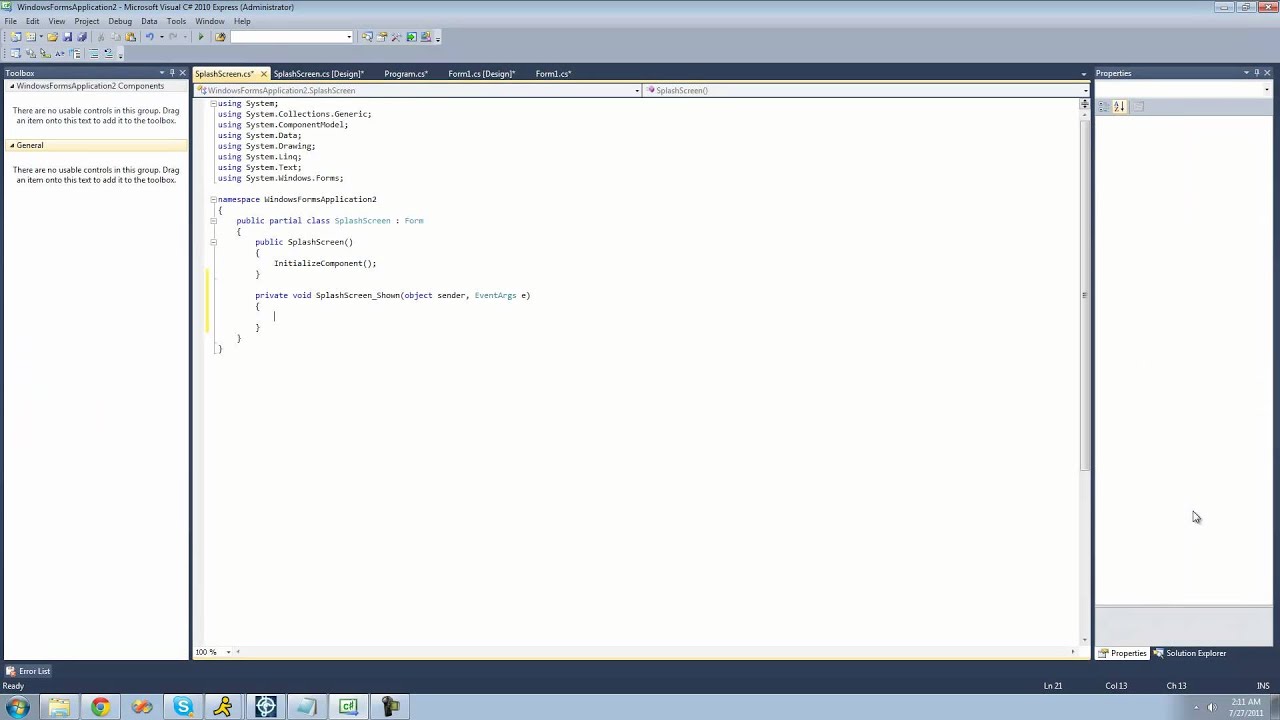The image size is (1280, 720).
Task: Switch to the Solution Explorer tab
Action: click(x=1190, y=653)
